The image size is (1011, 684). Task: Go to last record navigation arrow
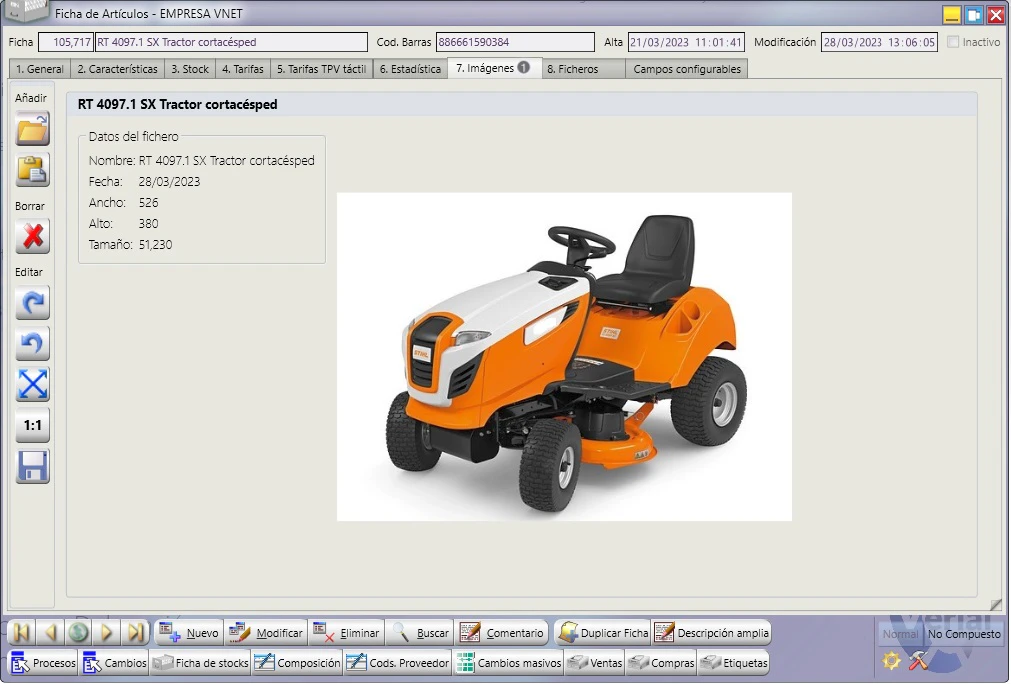(x=135, y=632)
